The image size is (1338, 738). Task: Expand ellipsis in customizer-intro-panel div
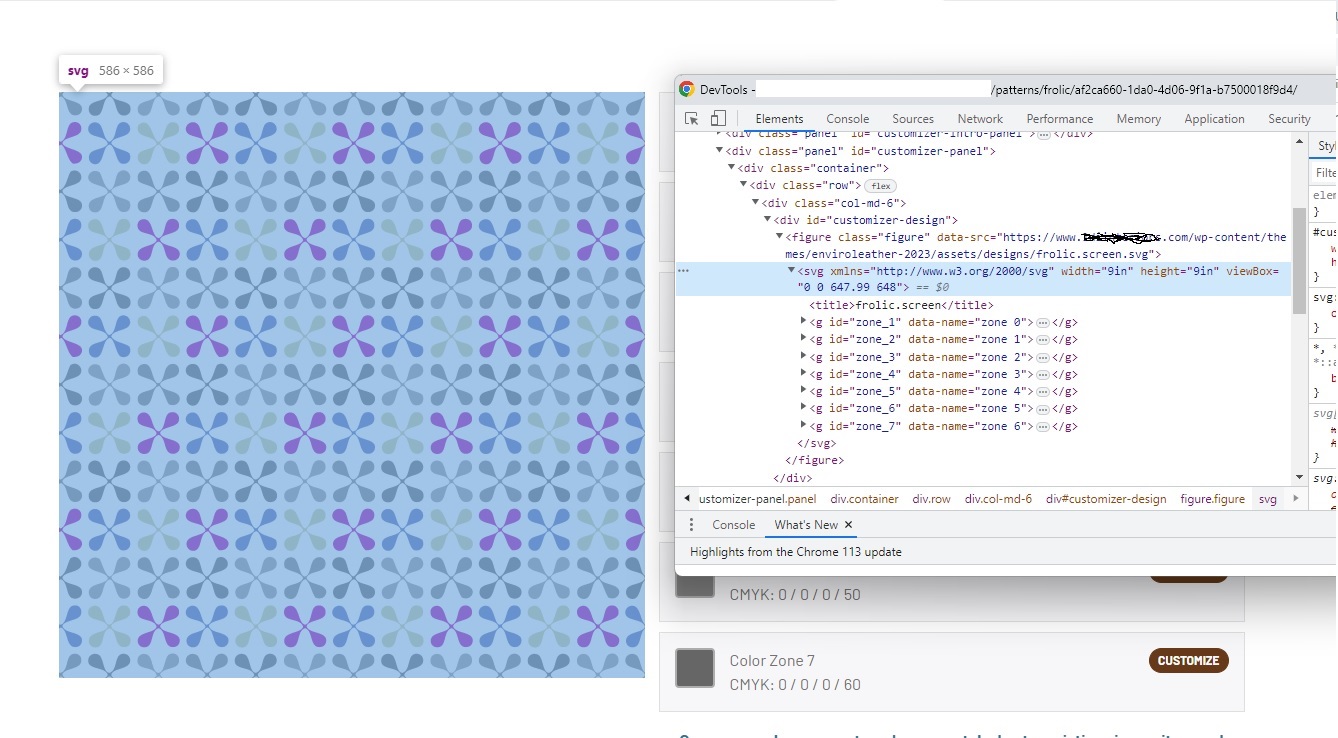1043,133
